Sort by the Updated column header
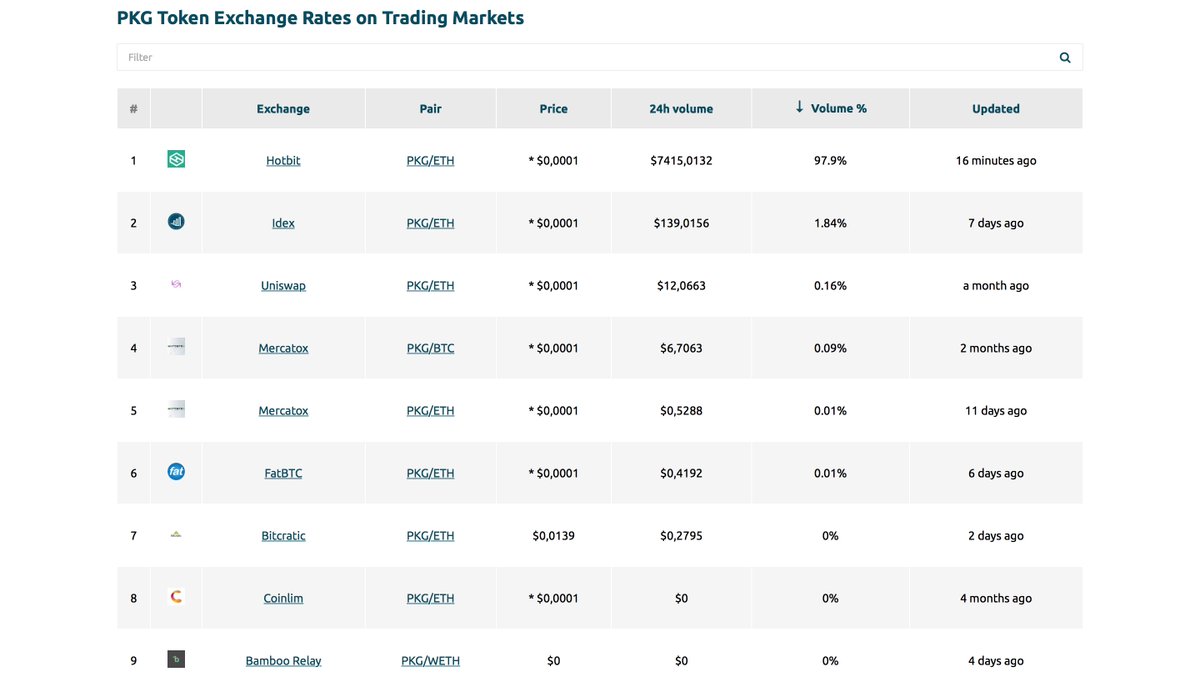1200x697 pixels. tap(996, 108)
